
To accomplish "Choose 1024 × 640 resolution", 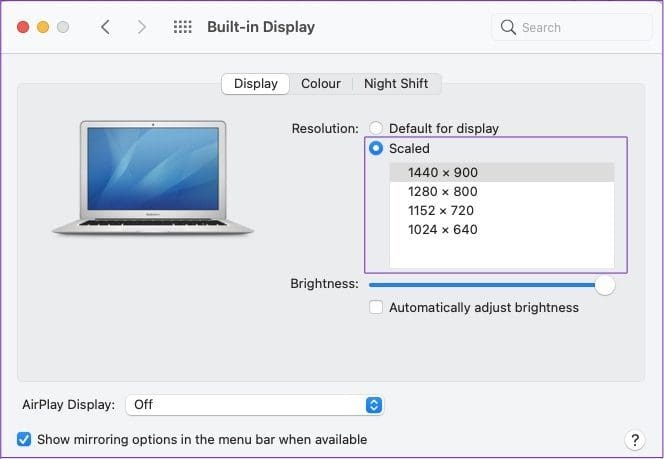I will tap(502, 230).
